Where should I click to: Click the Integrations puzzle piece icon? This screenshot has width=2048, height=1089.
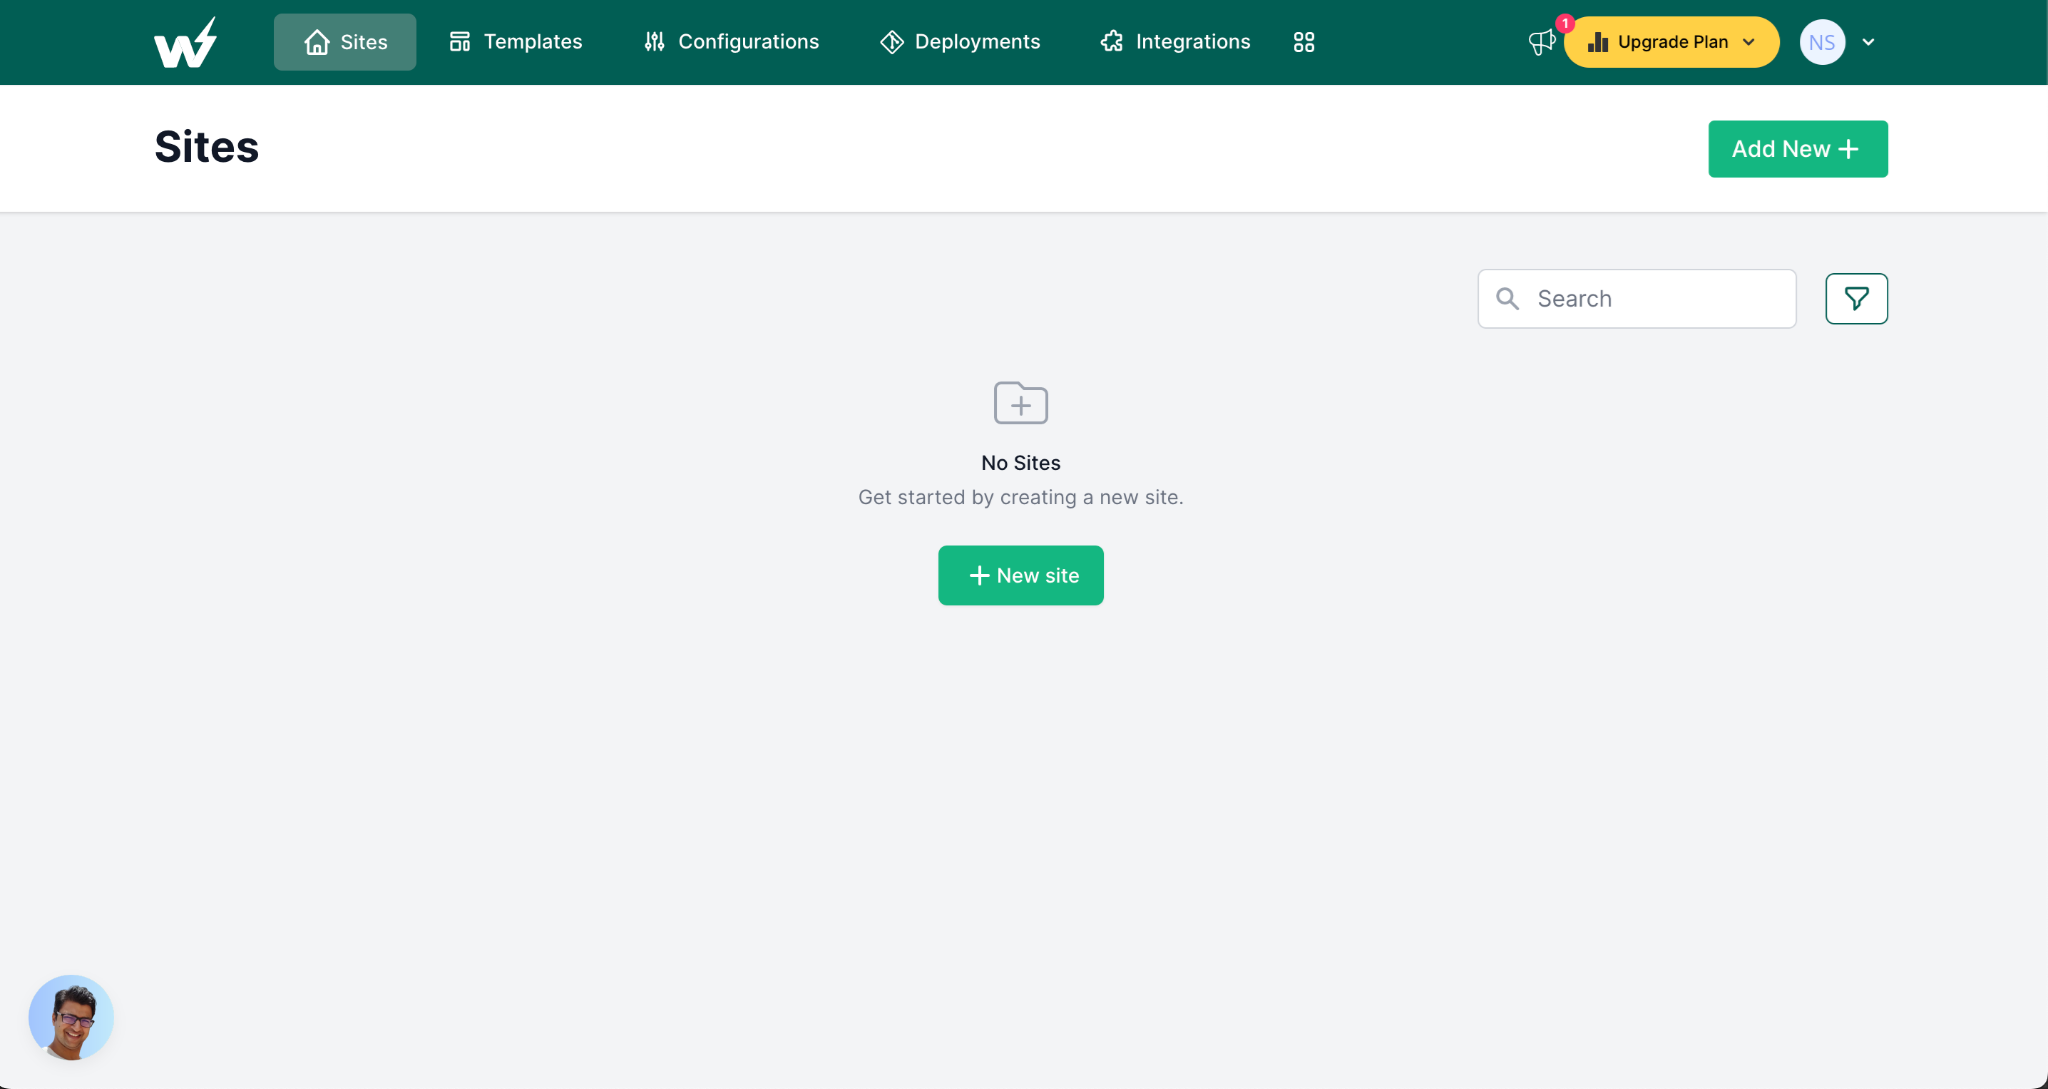click(1110, 42)
